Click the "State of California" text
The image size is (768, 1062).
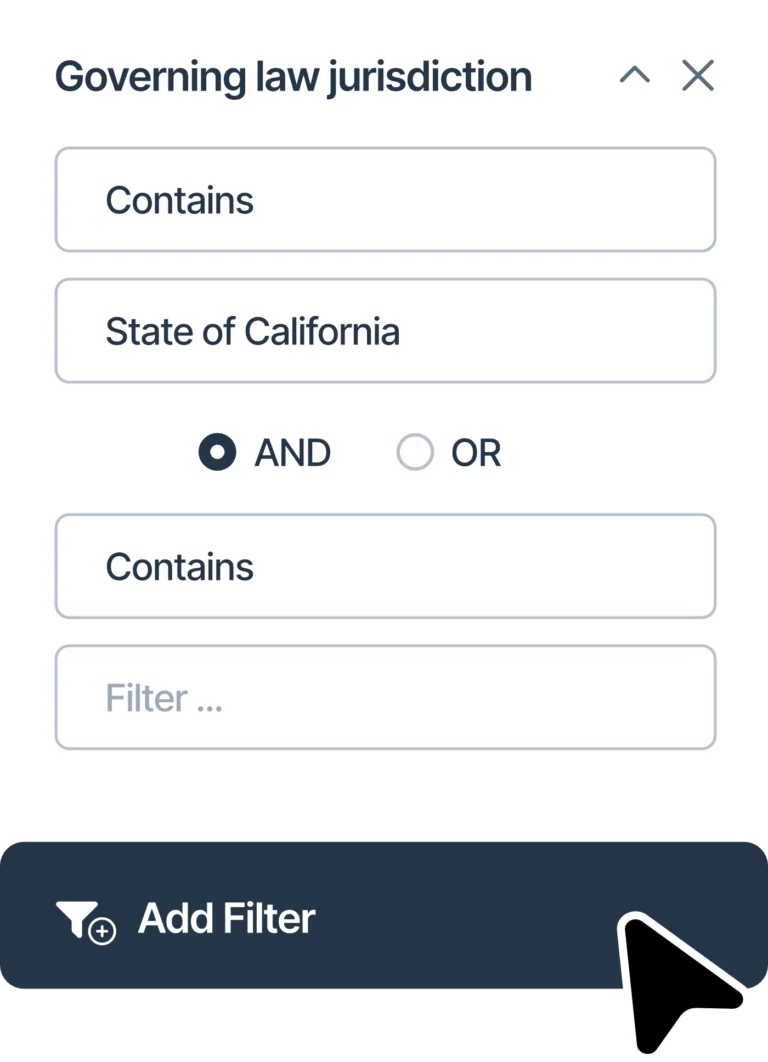(x=253, y=331)
